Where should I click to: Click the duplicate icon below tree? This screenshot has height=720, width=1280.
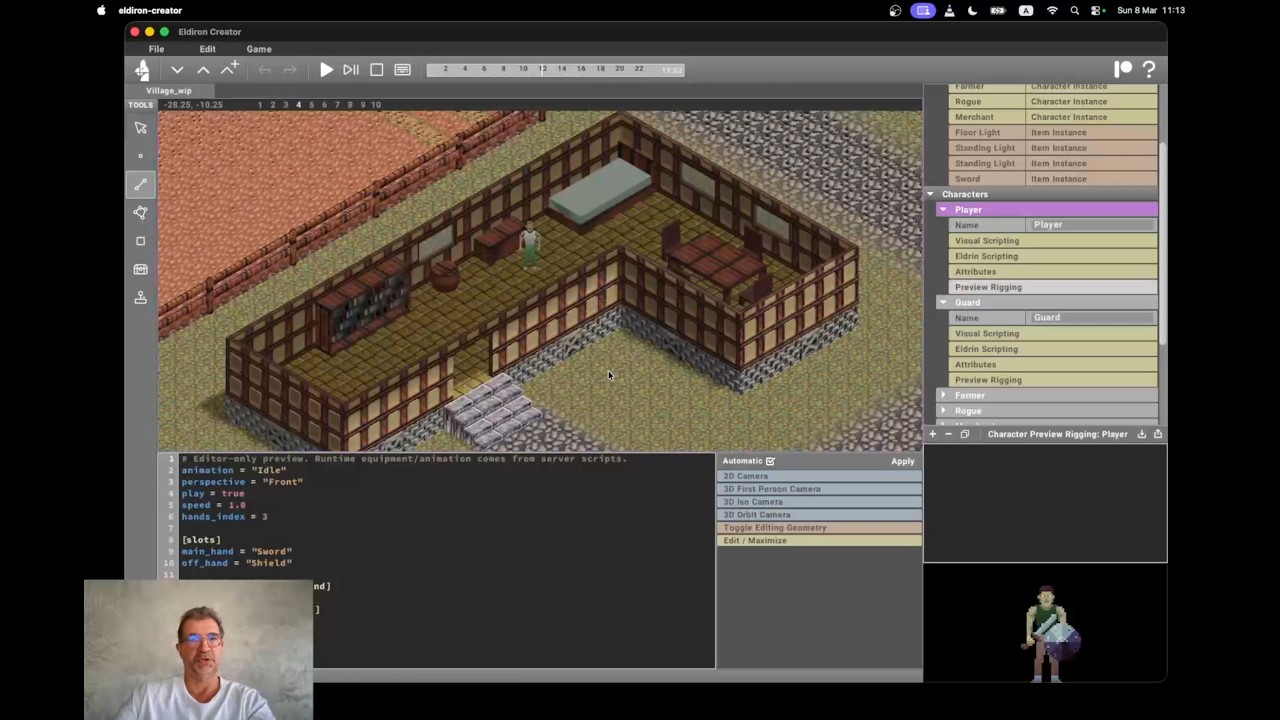964,434
